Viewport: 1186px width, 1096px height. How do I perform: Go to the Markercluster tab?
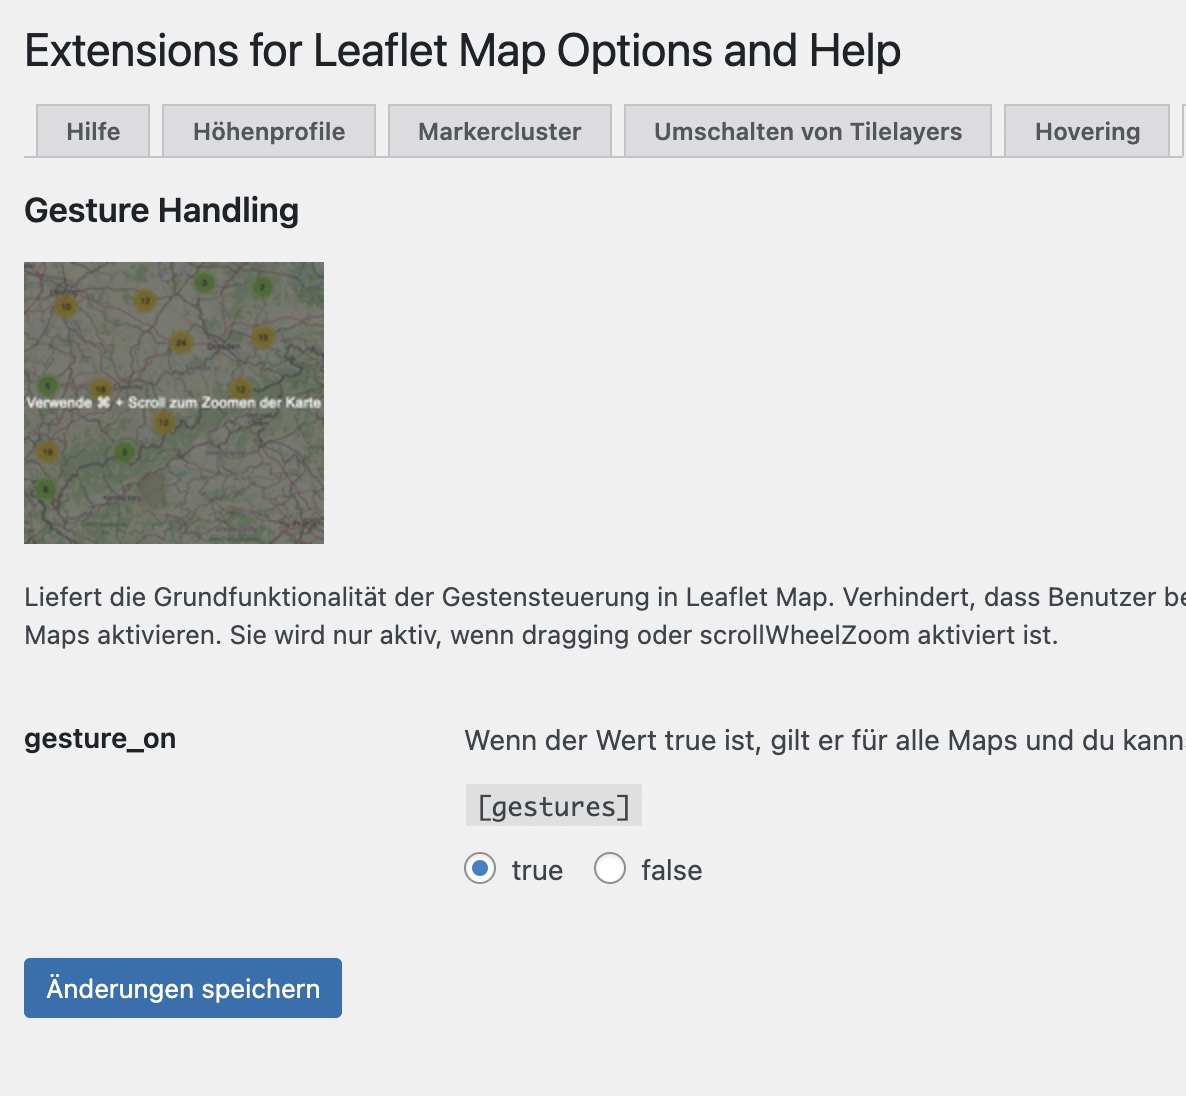[500, 132]
